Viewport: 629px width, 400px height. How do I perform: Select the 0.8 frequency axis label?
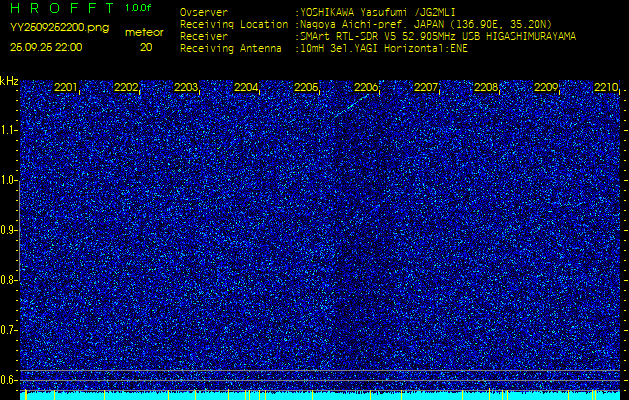tap(8, 280)
